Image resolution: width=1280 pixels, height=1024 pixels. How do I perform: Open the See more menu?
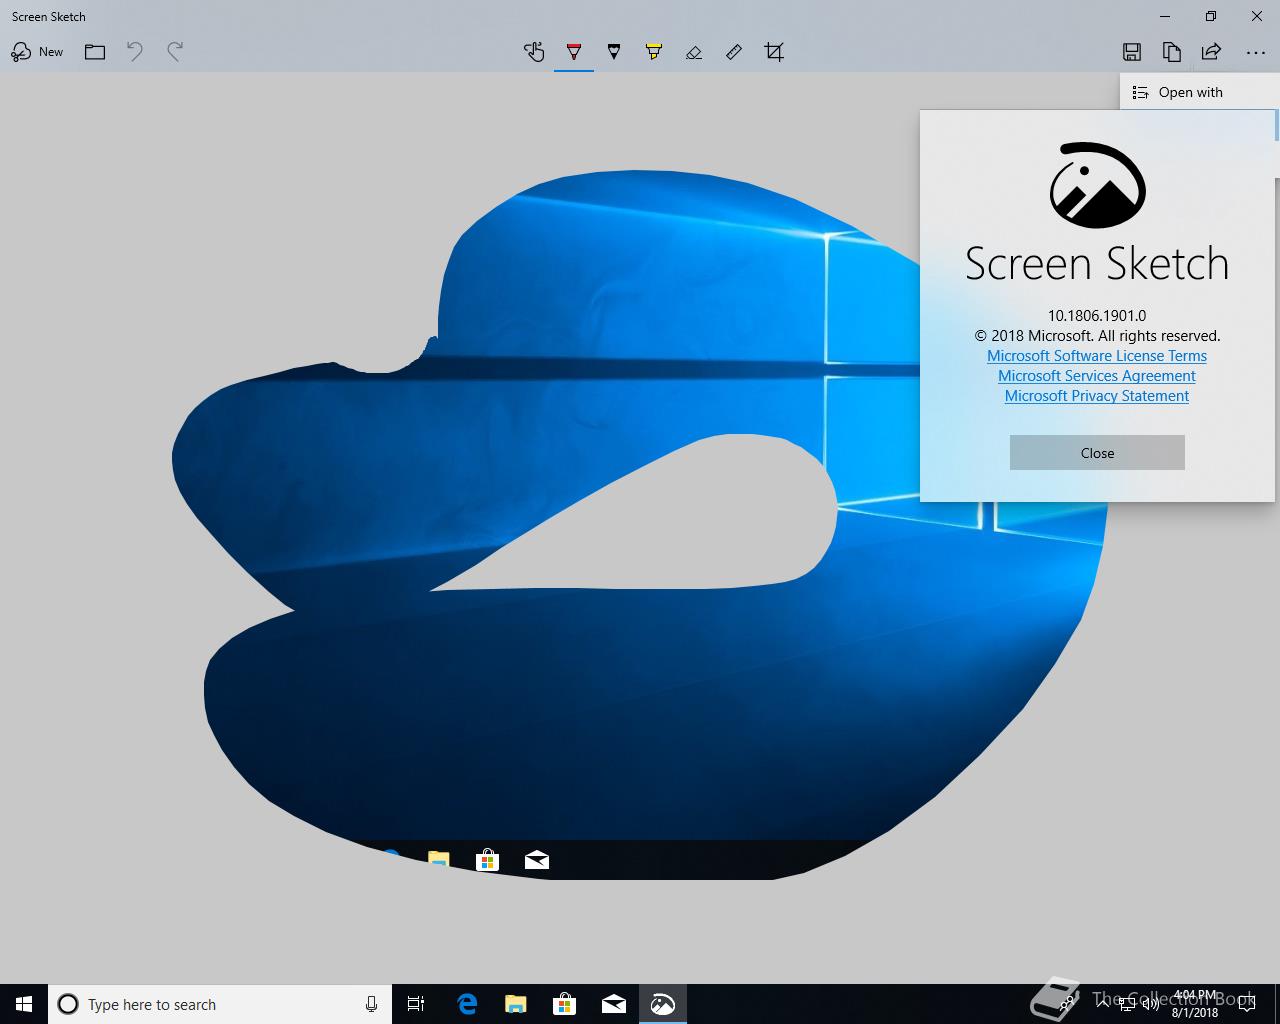tap(1256, 52)
